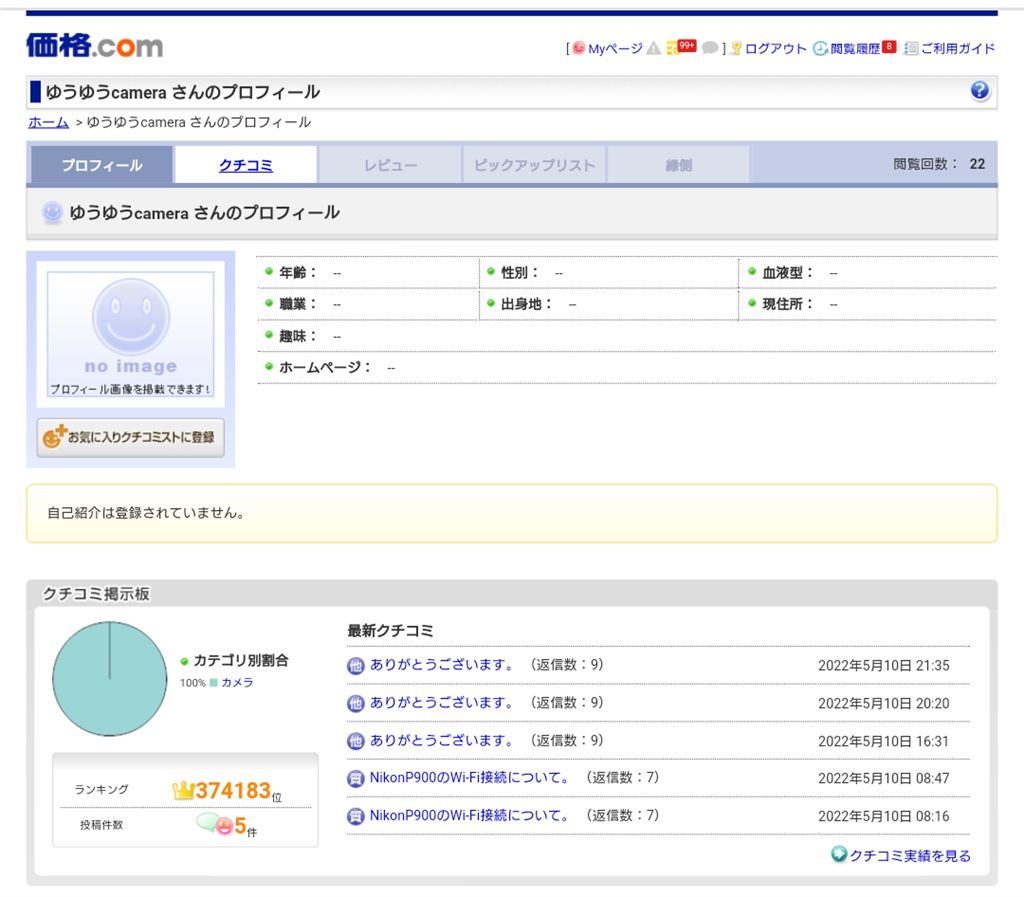
Task: Click the no image profile picture placeholder
Action: [131, 334]
